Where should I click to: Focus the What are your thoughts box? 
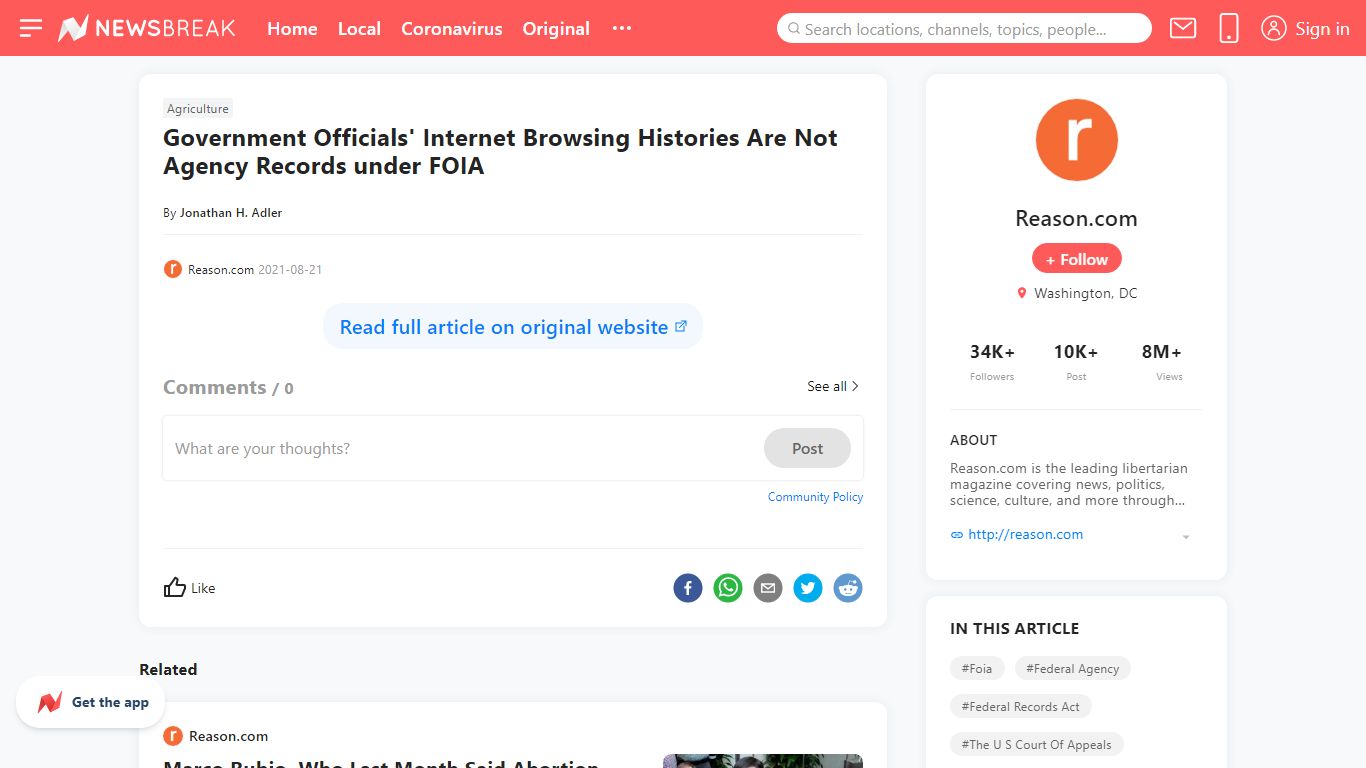pos(465,448)
